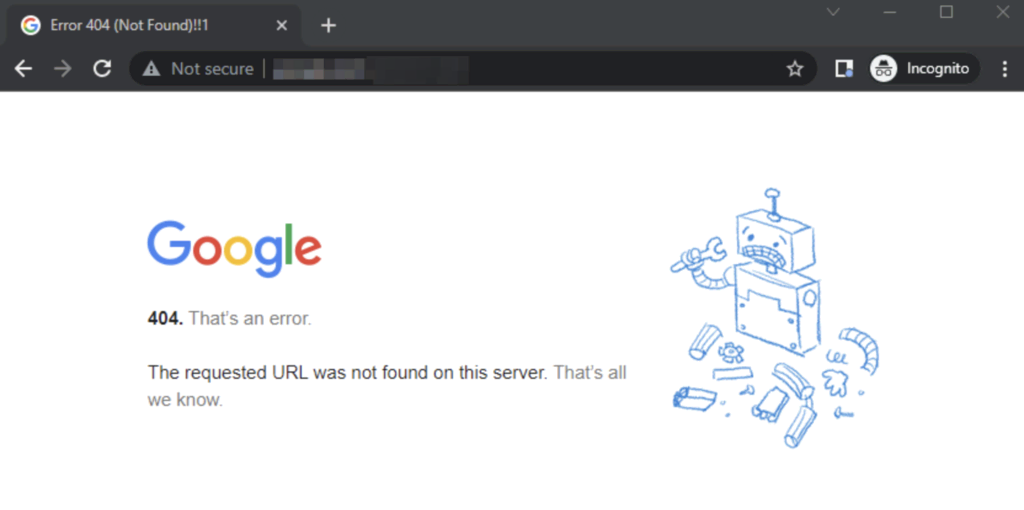Toggle the side panel icon

point(844,69)
